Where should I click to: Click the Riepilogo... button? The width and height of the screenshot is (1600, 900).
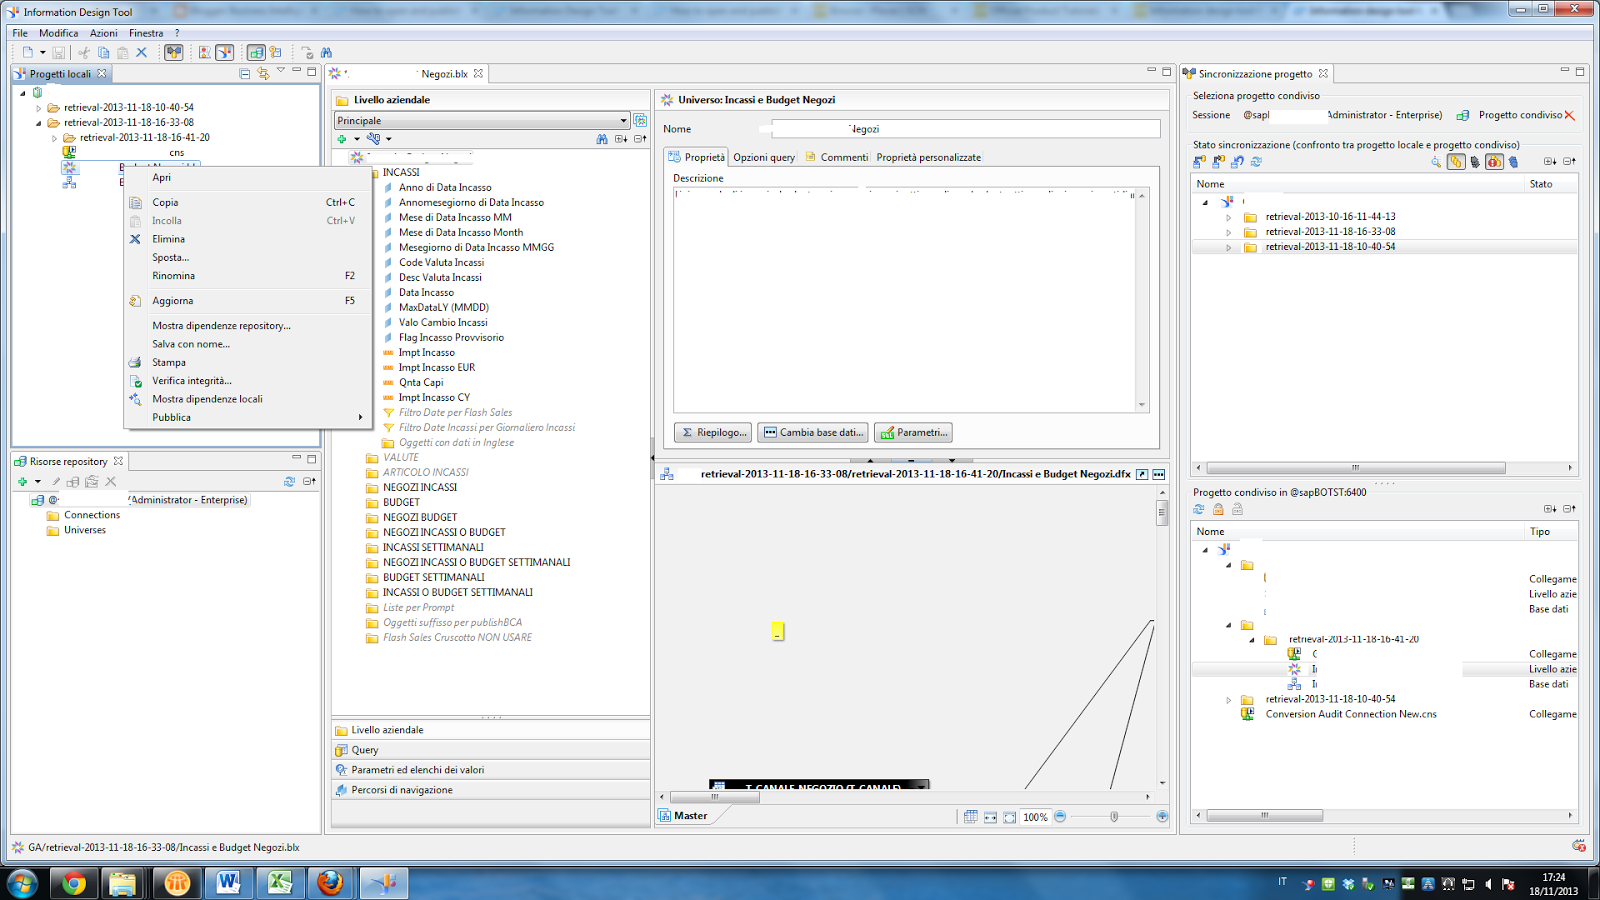point(712,432)
